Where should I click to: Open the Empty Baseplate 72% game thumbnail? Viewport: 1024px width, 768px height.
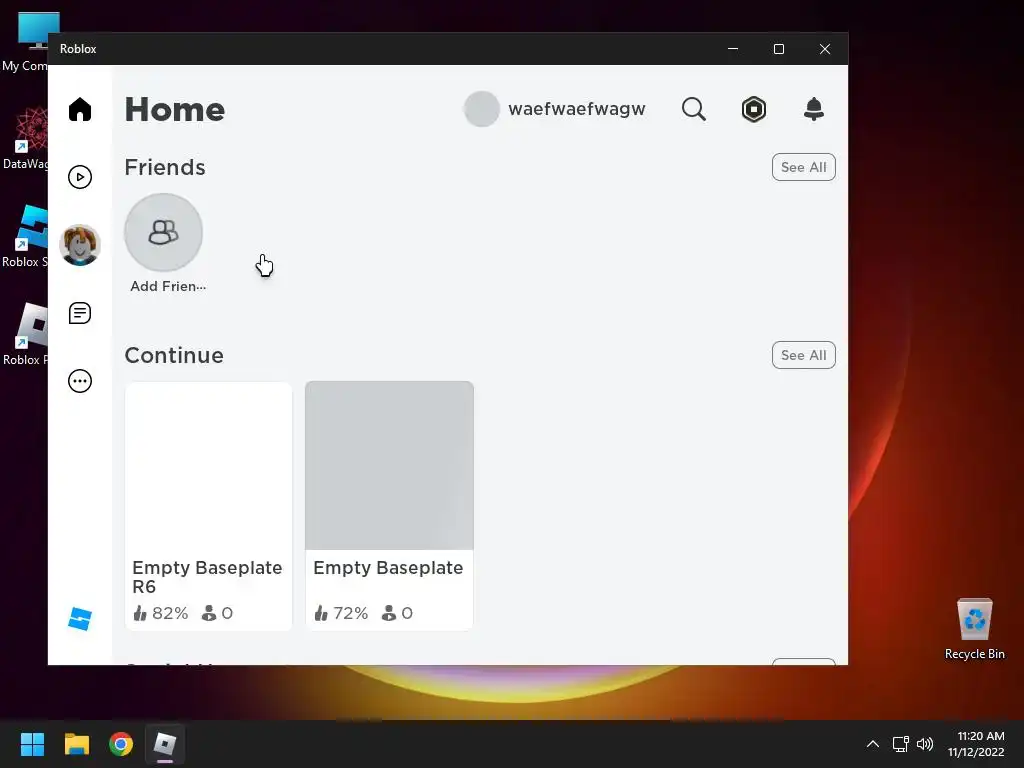[x=389, y=466]
